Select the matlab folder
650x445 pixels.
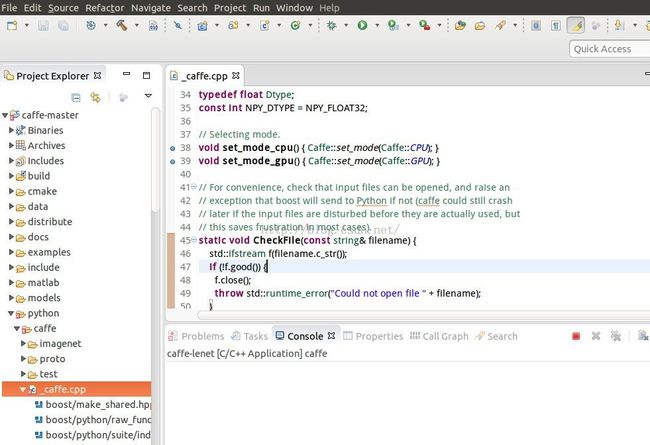pyautogui.click(x=43, y=282)
